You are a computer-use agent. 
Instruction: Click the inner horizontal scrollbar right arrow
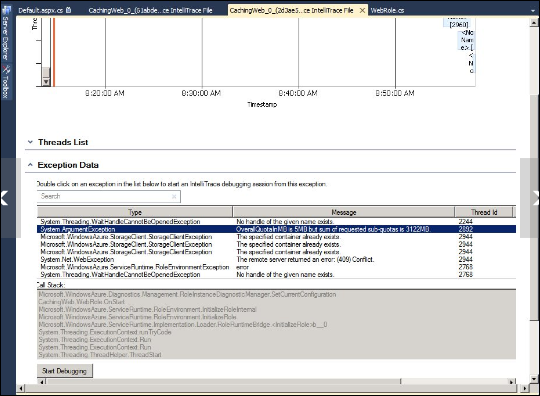(x=512, y=382)
